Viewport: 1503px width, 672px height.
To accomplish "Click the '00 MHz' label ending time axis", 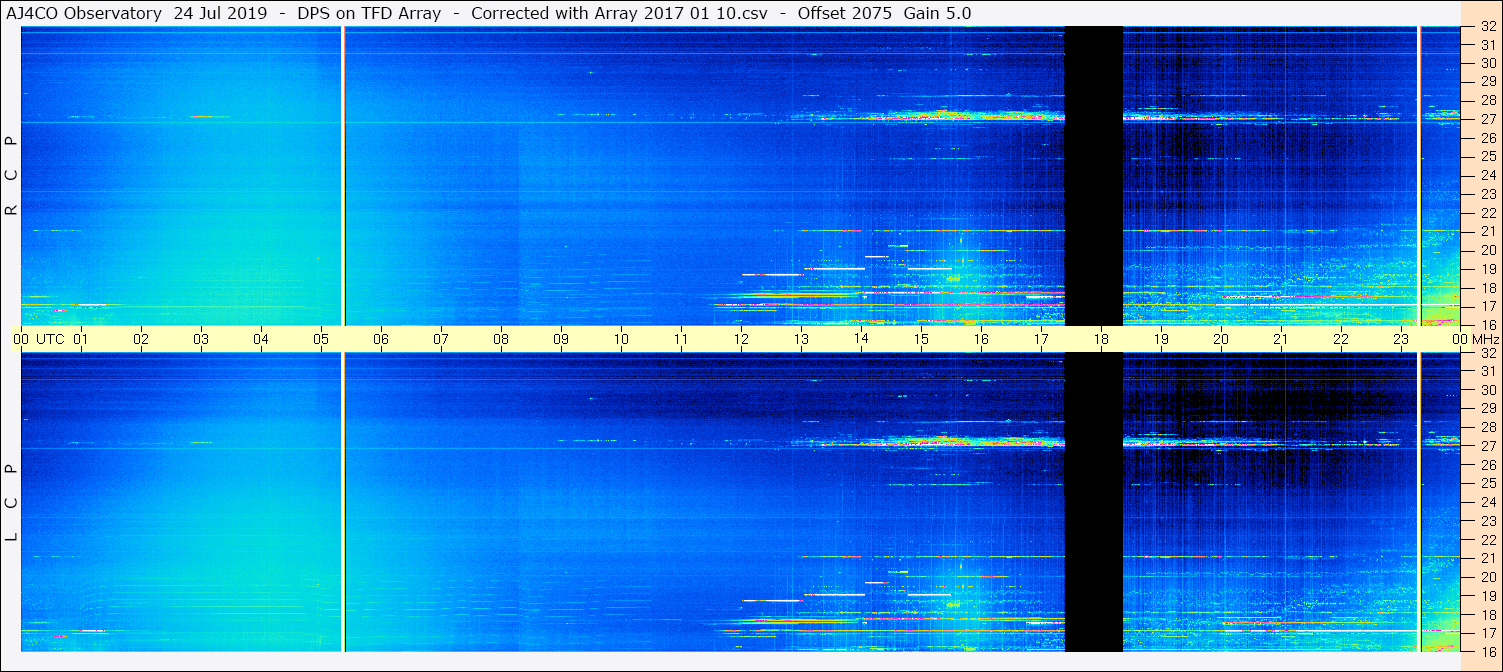I will tap(1475, 339).
